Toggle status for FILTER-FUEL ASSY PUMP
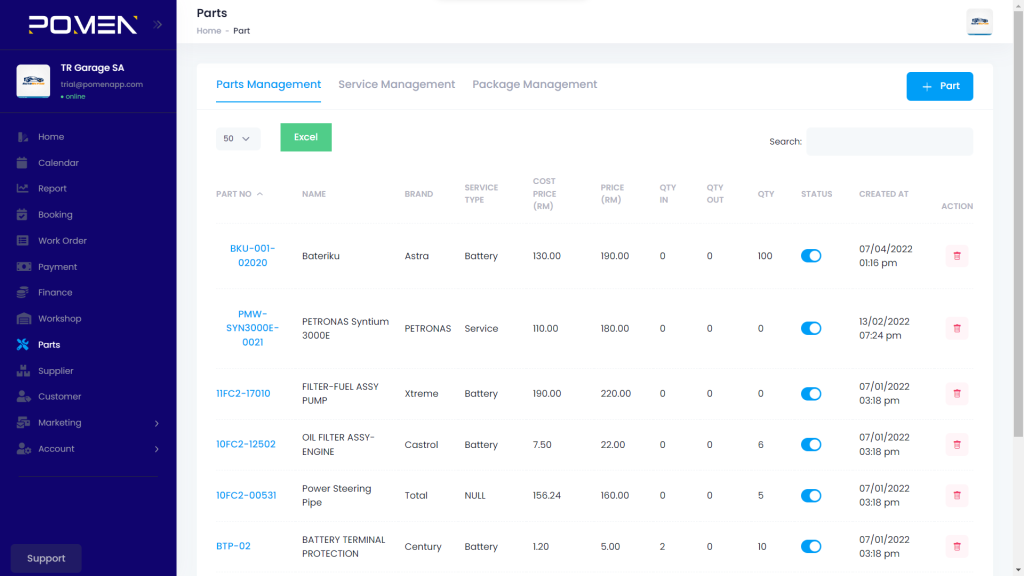 (811, 394)
